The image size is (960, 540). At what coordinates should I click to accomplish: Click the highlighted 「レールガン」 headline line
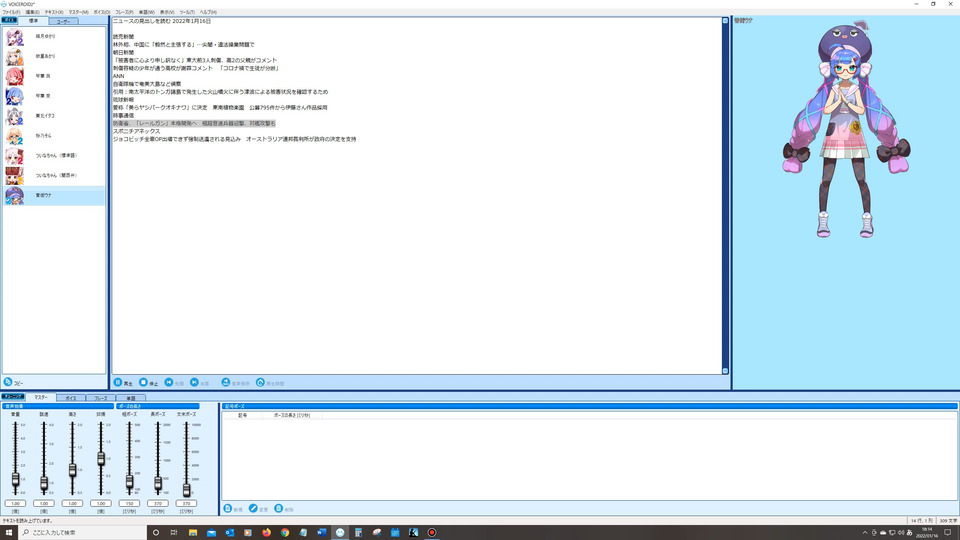point(194,123)
